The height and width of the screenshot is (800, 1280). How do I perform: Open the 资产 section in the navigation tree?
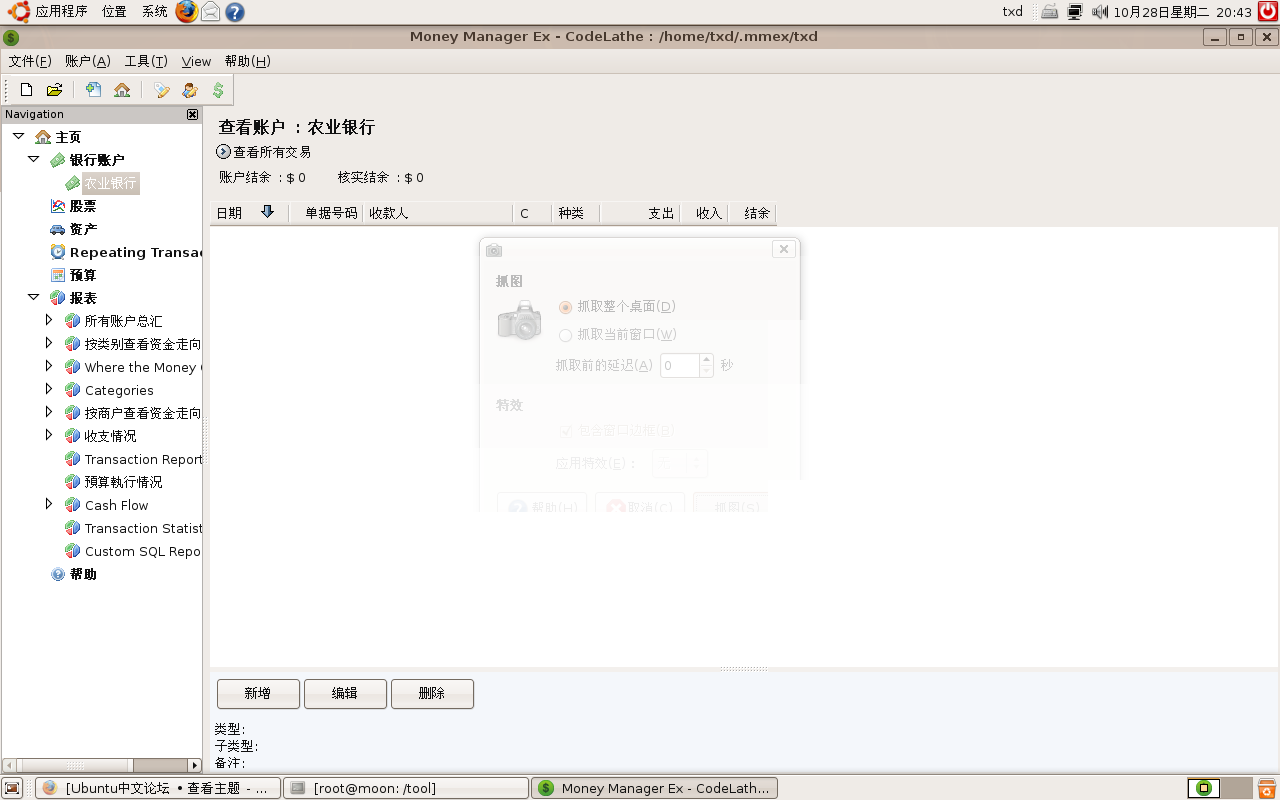83,229
